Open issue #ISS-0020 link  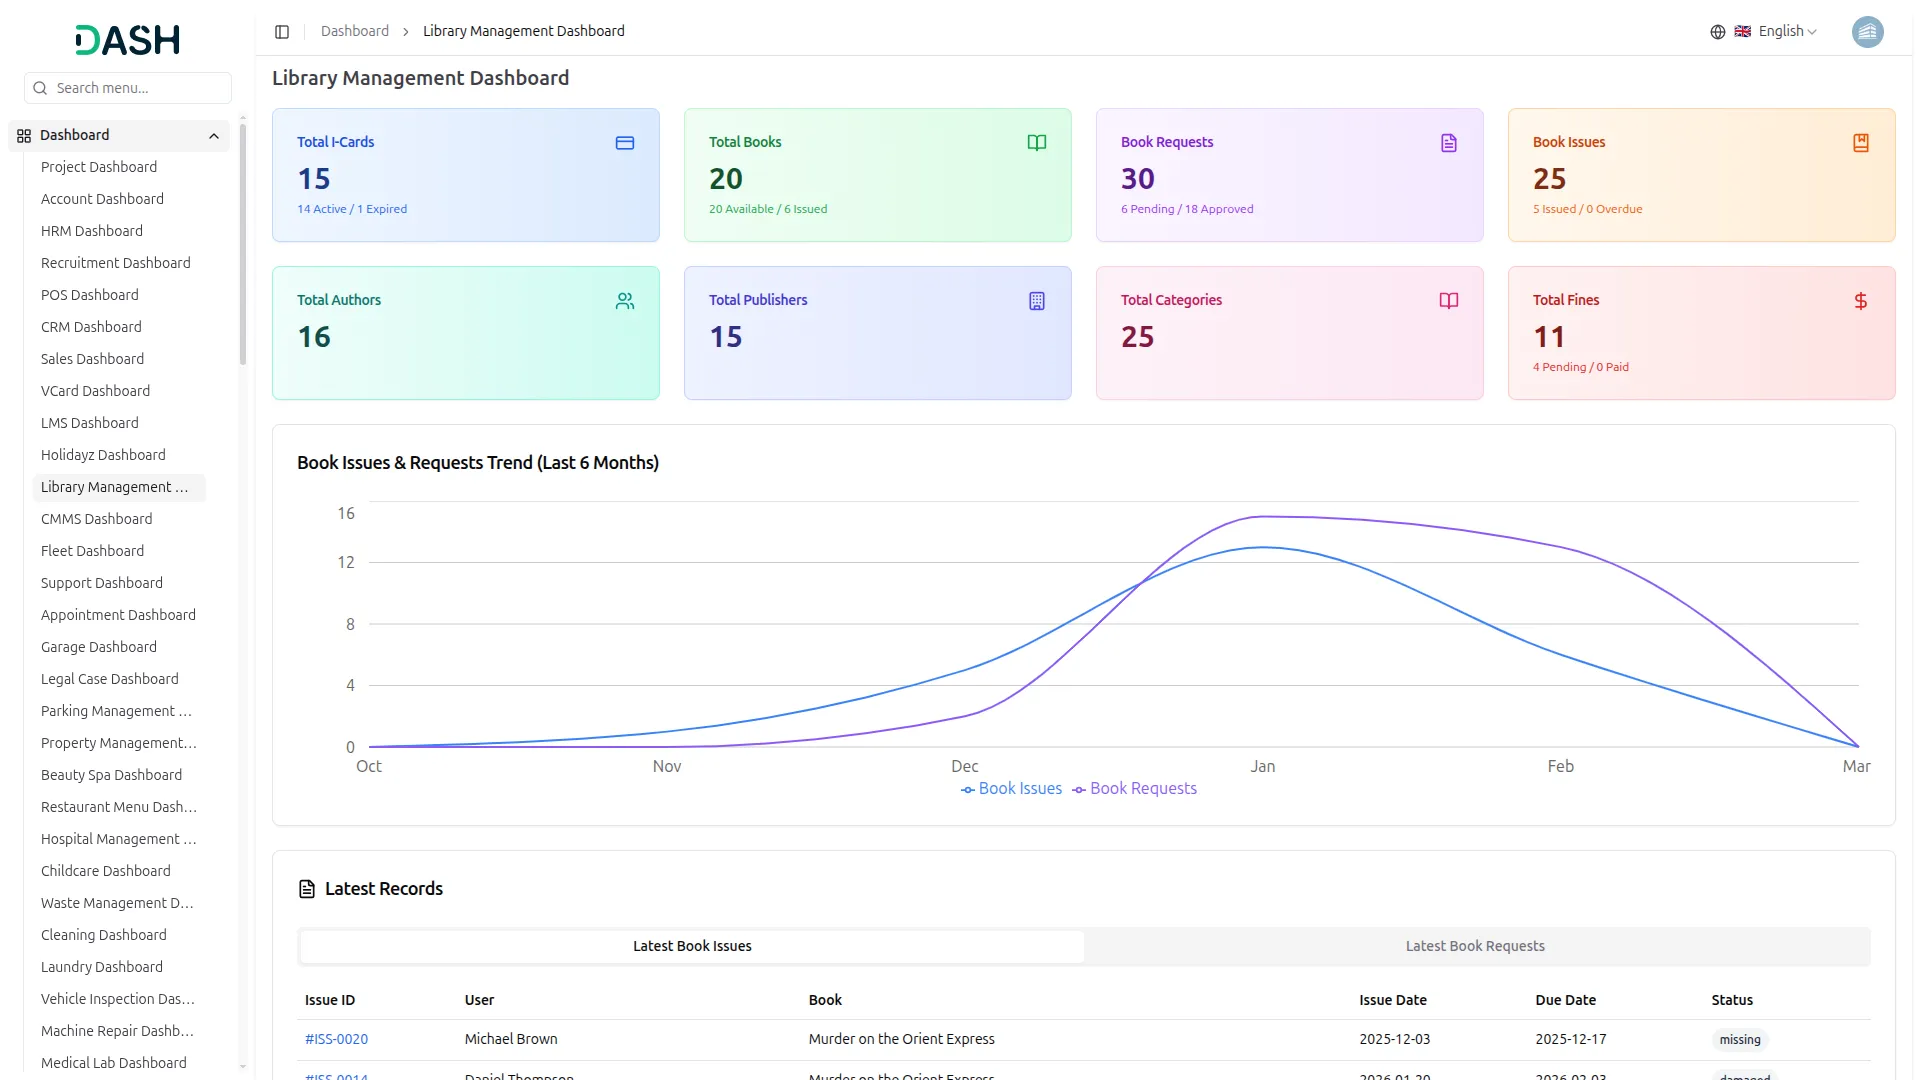pyautogui.click(x=336, y=1040)
